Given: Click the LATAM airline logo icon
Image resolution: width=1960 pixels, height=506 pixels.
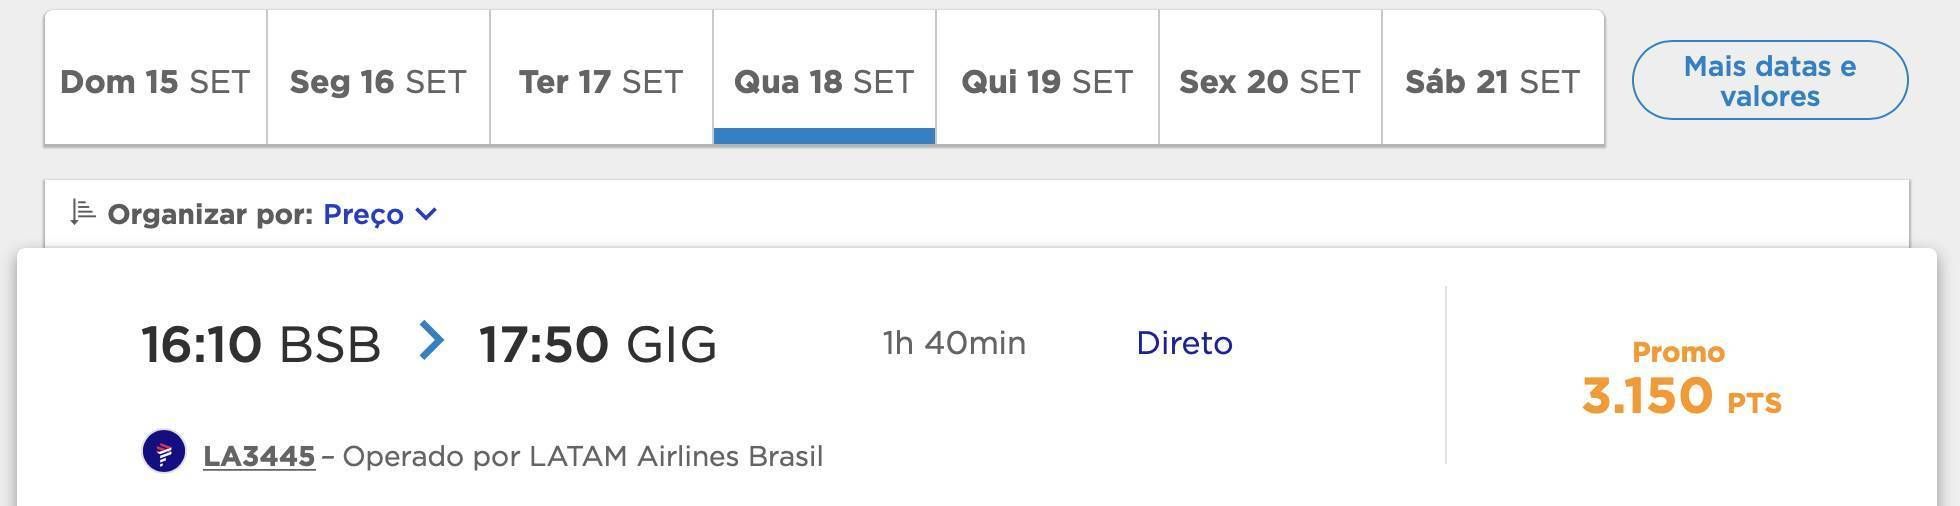Looking at the screenshot, I should point(164,452).
